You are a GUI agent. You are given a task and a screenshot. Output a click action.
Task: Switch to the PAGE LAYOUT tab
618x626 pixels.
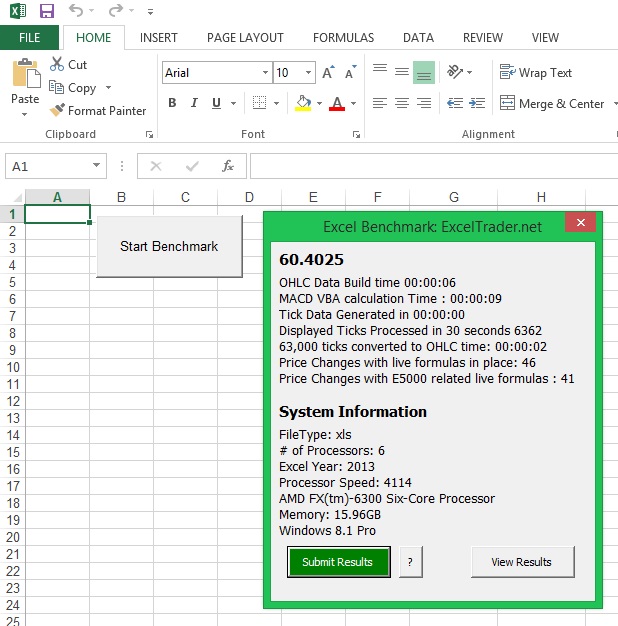pos(245,38)
